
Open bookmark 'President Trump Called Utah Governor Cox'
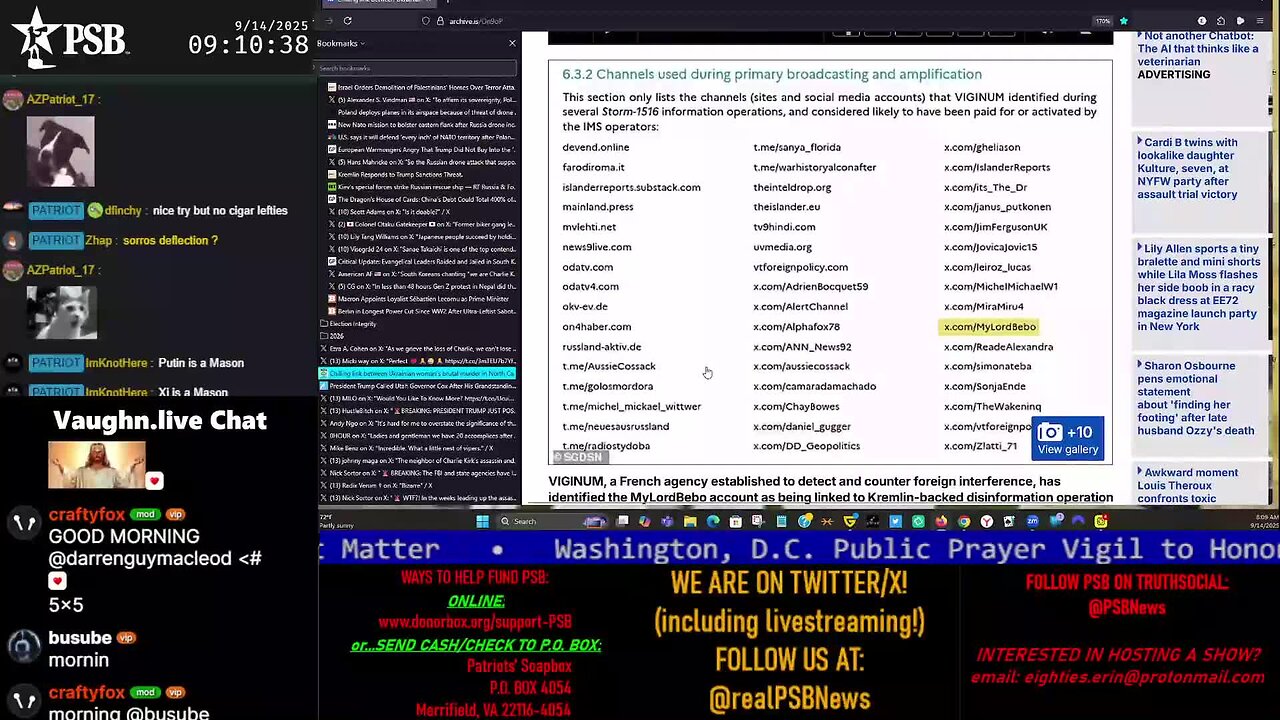[x=420, y=385]
